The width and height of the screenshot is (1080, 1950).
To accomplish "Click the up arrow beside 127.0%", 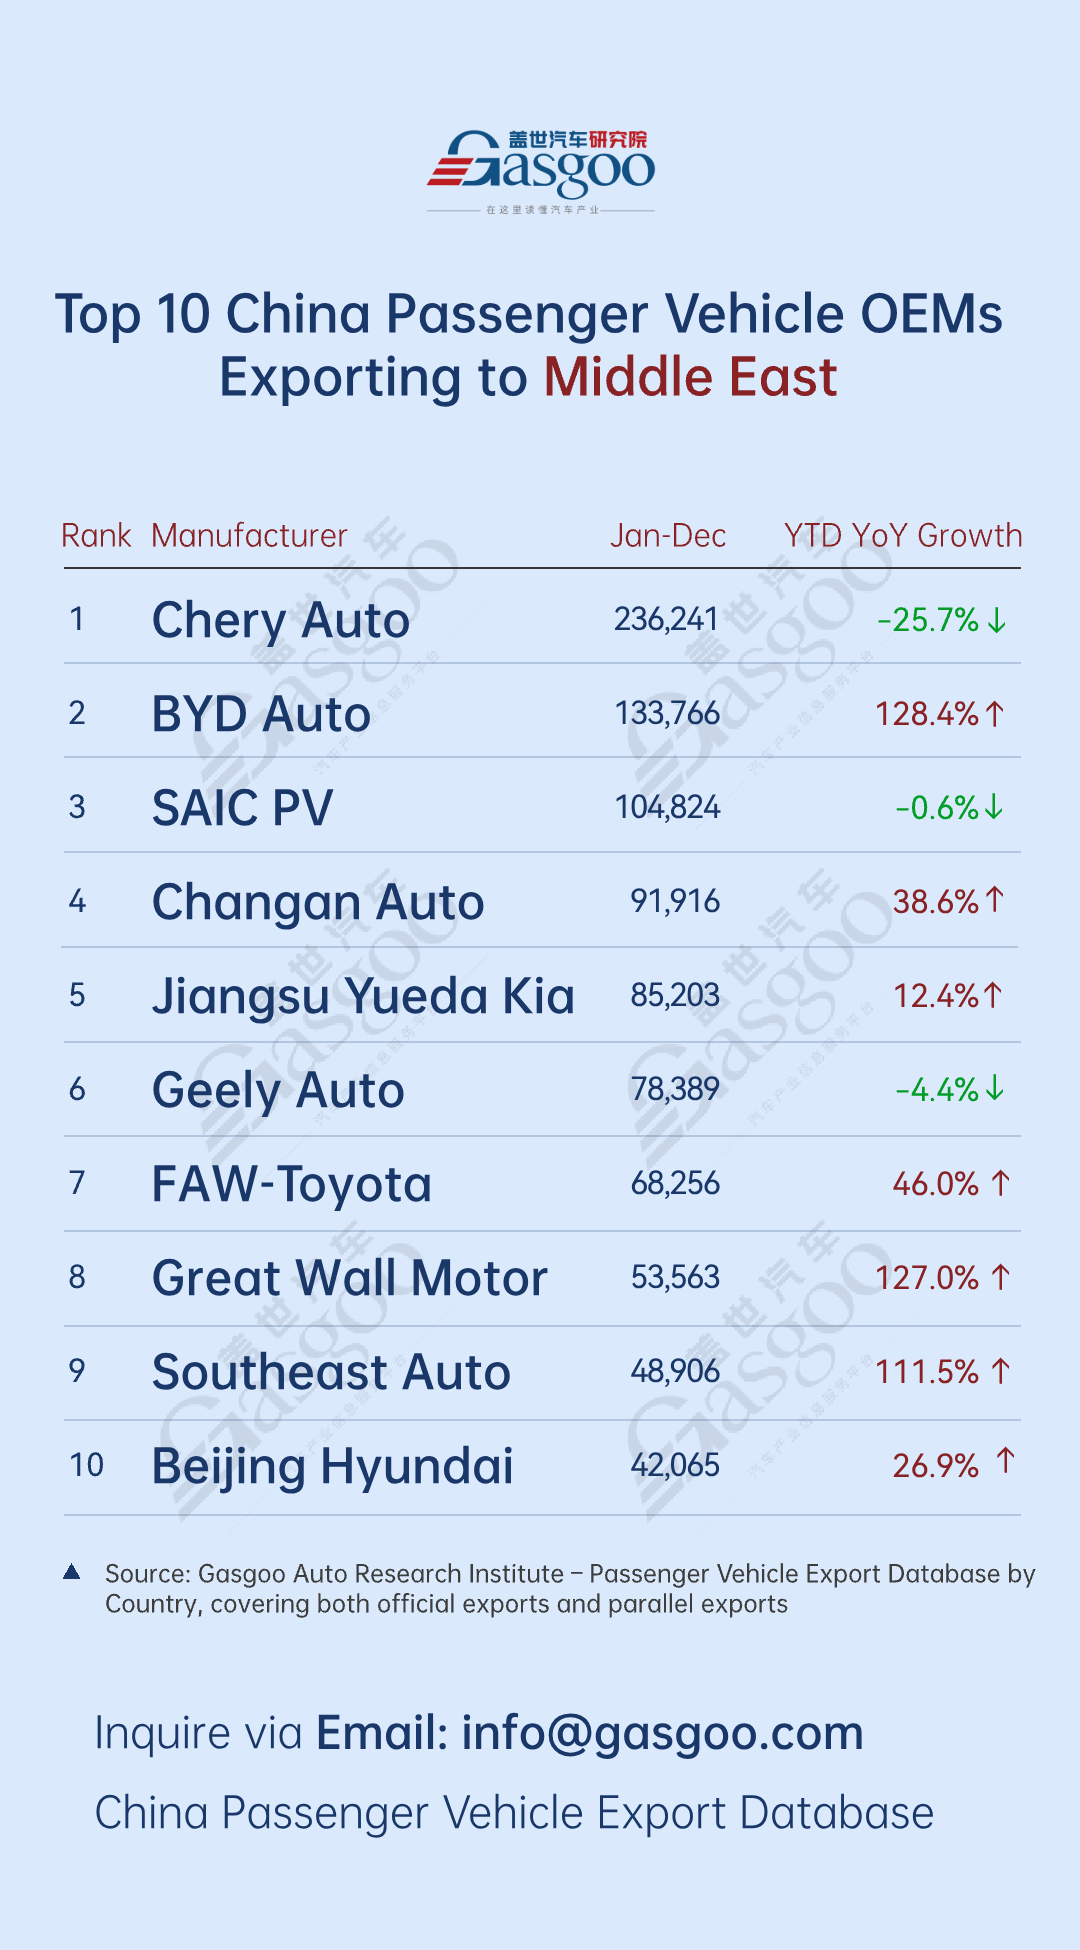I will point(1000,1277).
